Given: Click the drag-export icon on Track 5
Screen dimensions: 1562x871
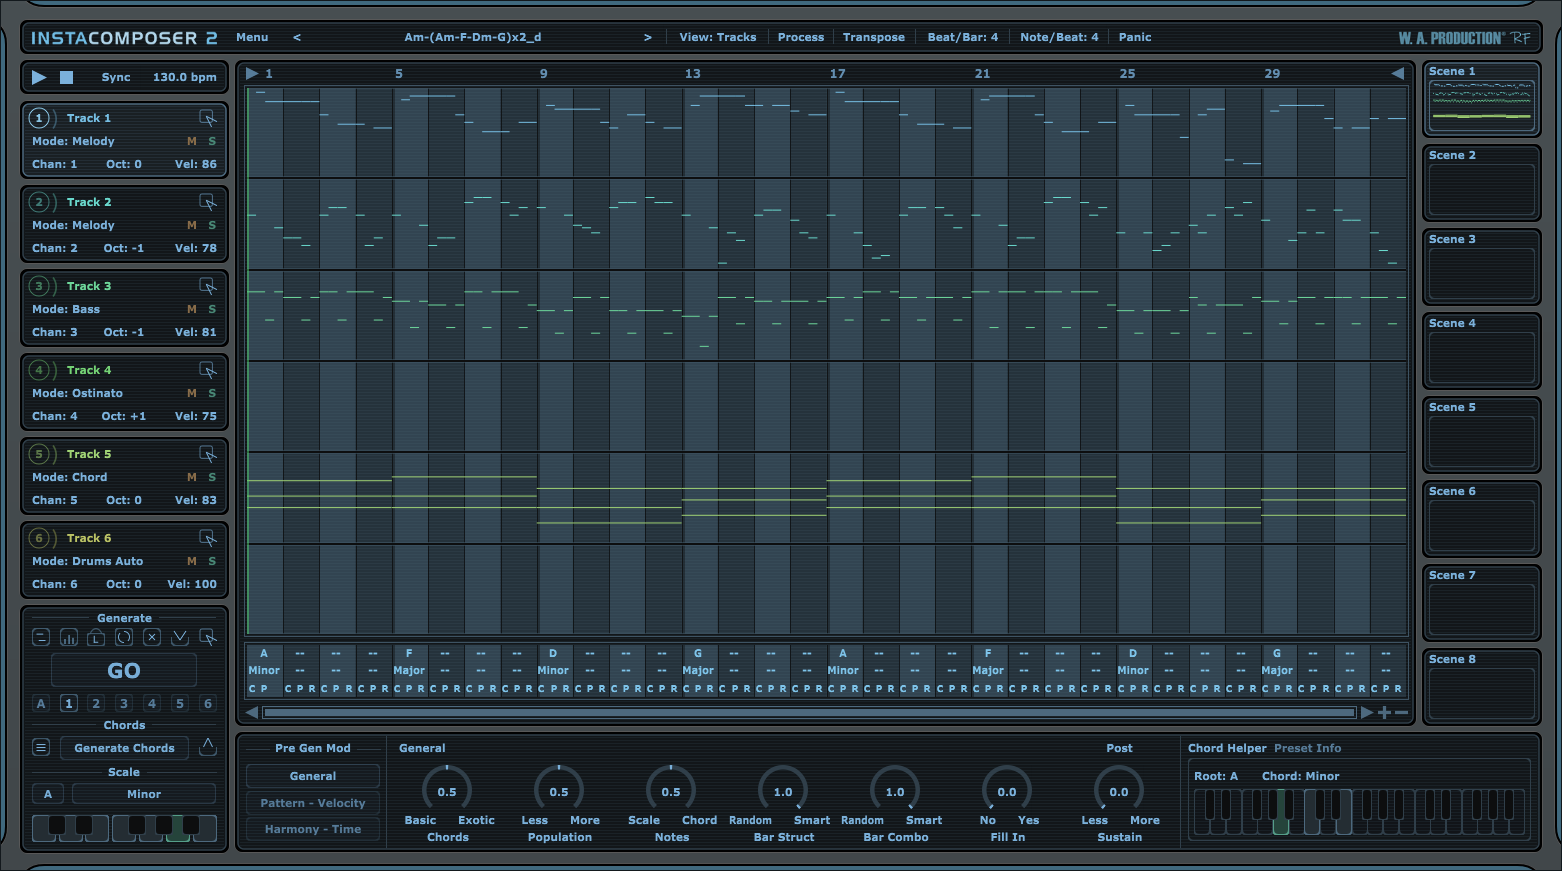Looking at the screenshot, I should (x=208, y=454).
